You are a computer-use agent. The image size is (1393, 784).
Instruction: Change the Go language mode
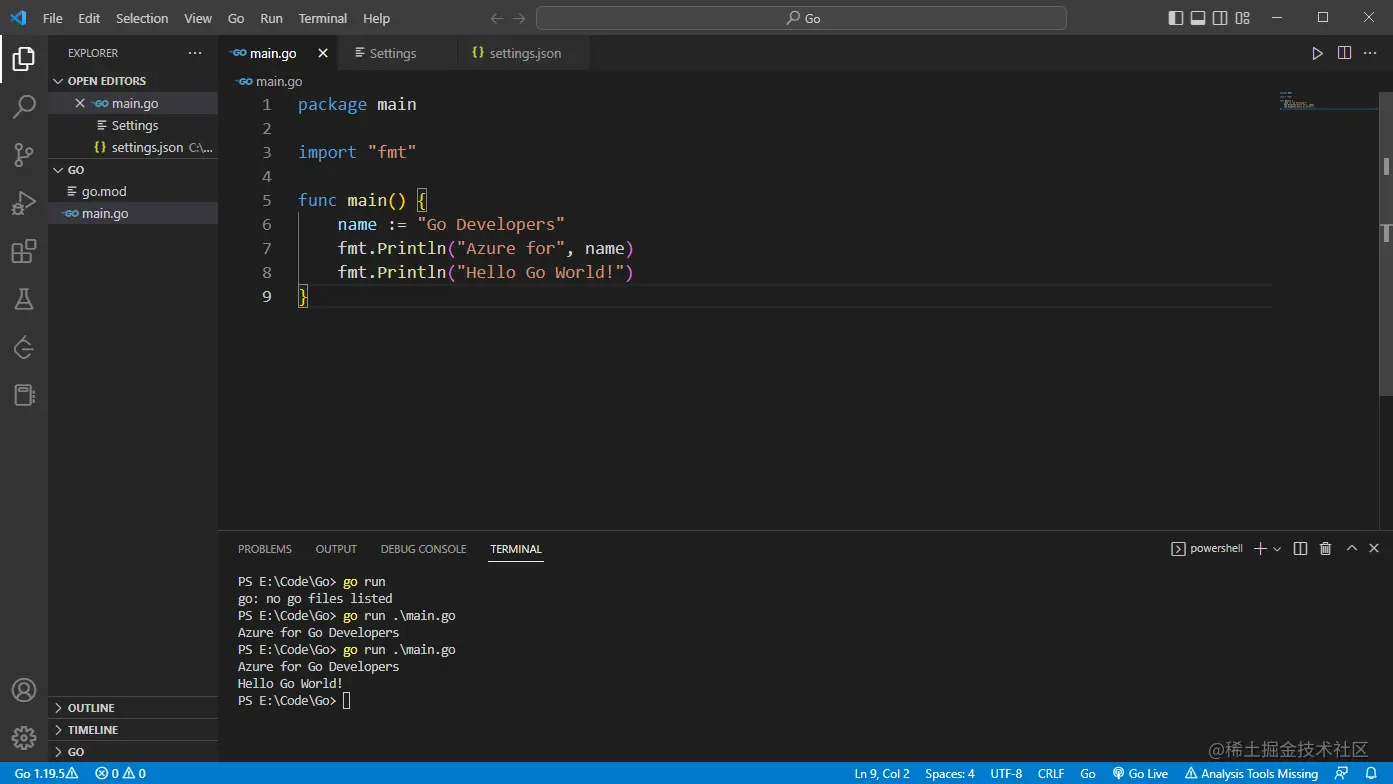coord(1088,773)
